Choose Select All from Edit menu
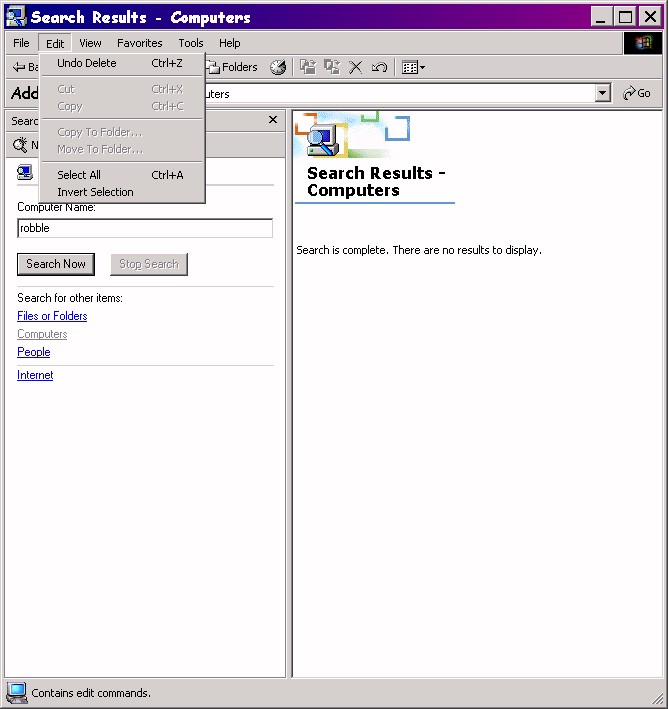The width and height of the screenshot is (668, 709). tap(123, 175)
